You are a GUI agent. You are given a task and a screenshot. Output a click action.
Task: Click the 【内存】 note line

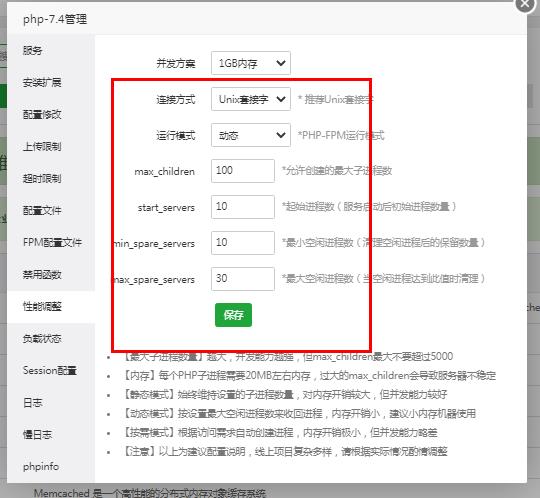(x=309, y=375)
